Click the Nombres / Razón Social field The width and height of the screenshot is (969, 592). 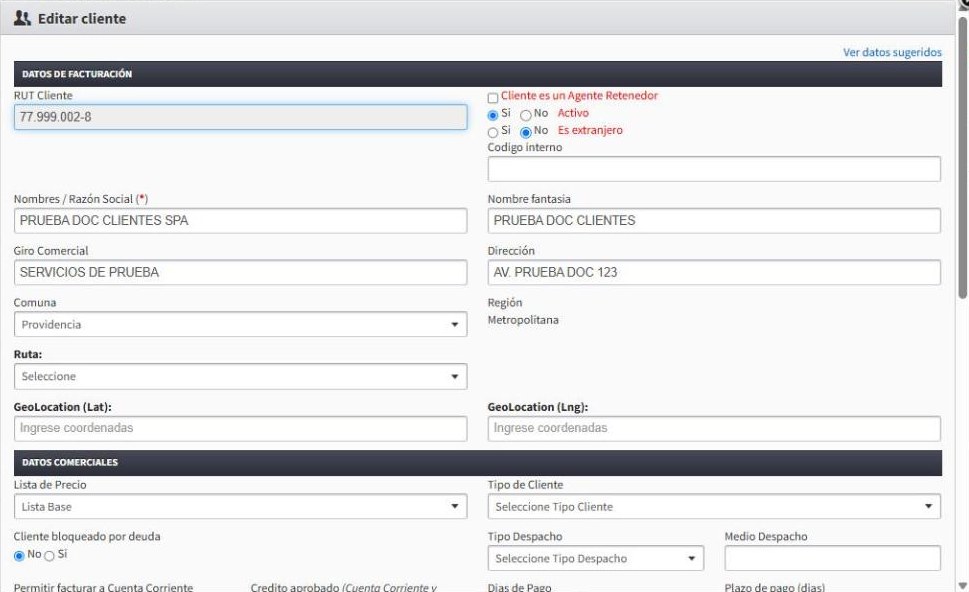pyautogui.click(x=240, y=221)
